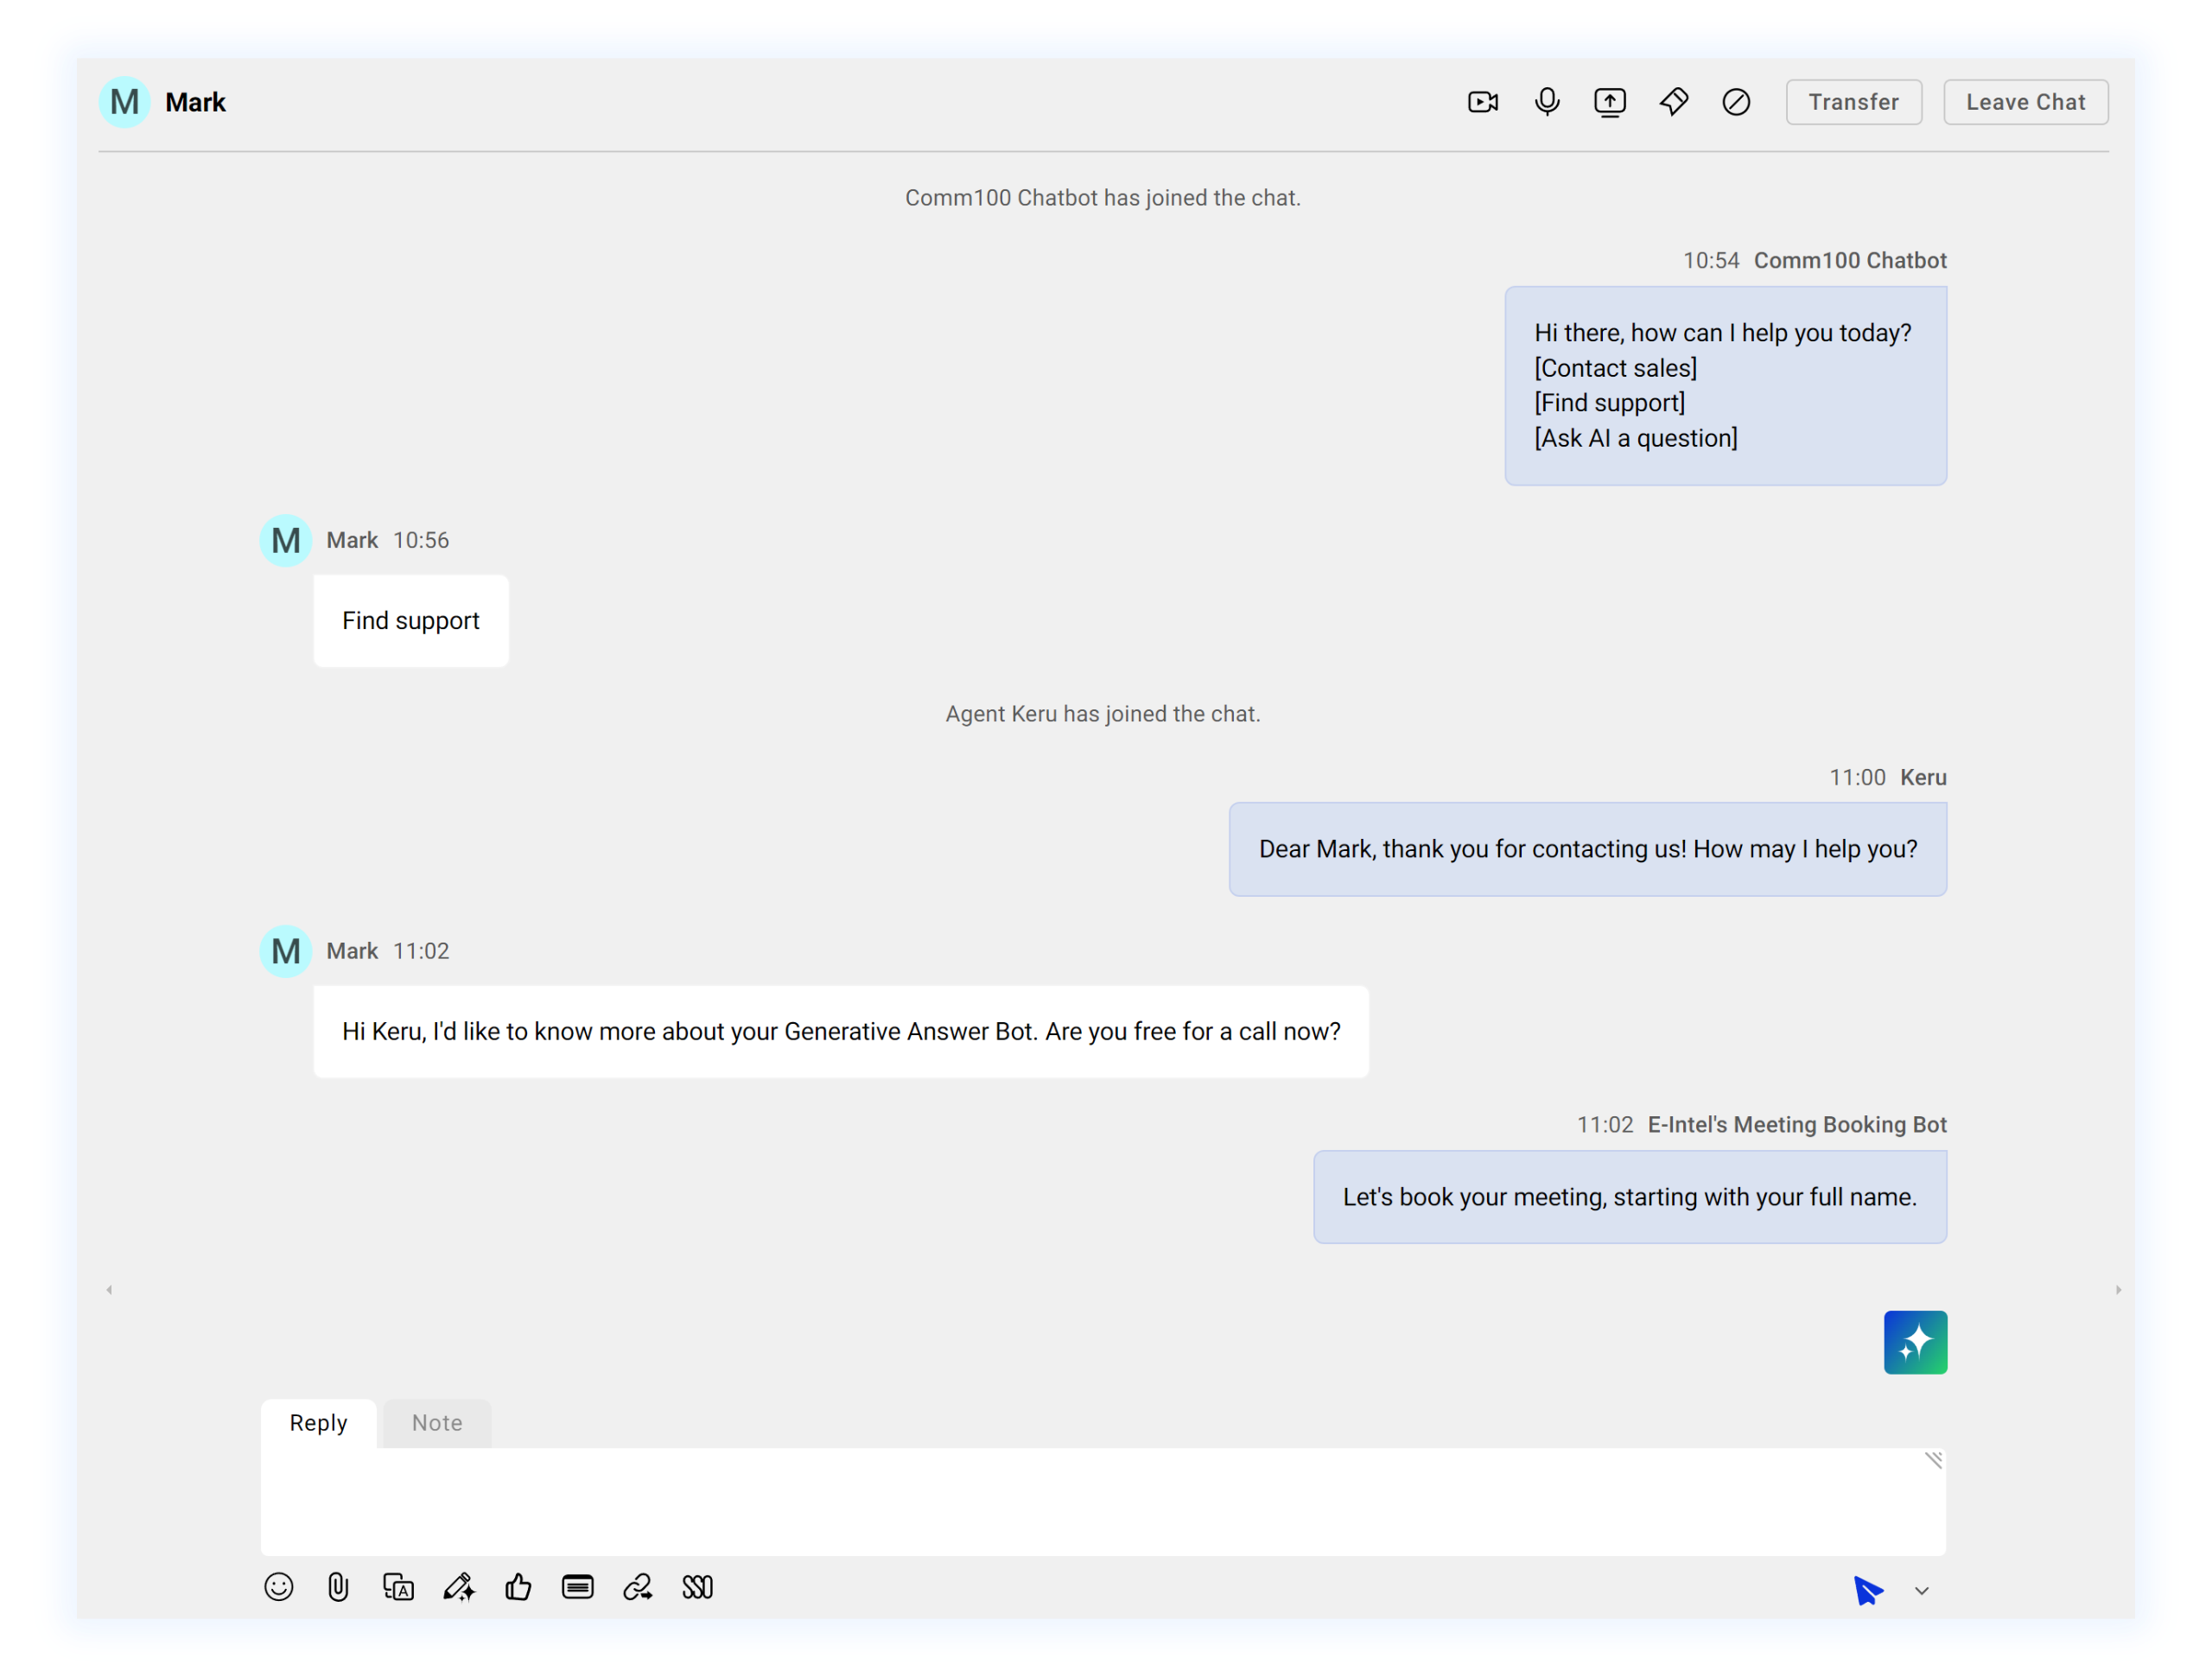Switch to the Note tab
The image size is (2212, 1677).
click(435, 1421)
